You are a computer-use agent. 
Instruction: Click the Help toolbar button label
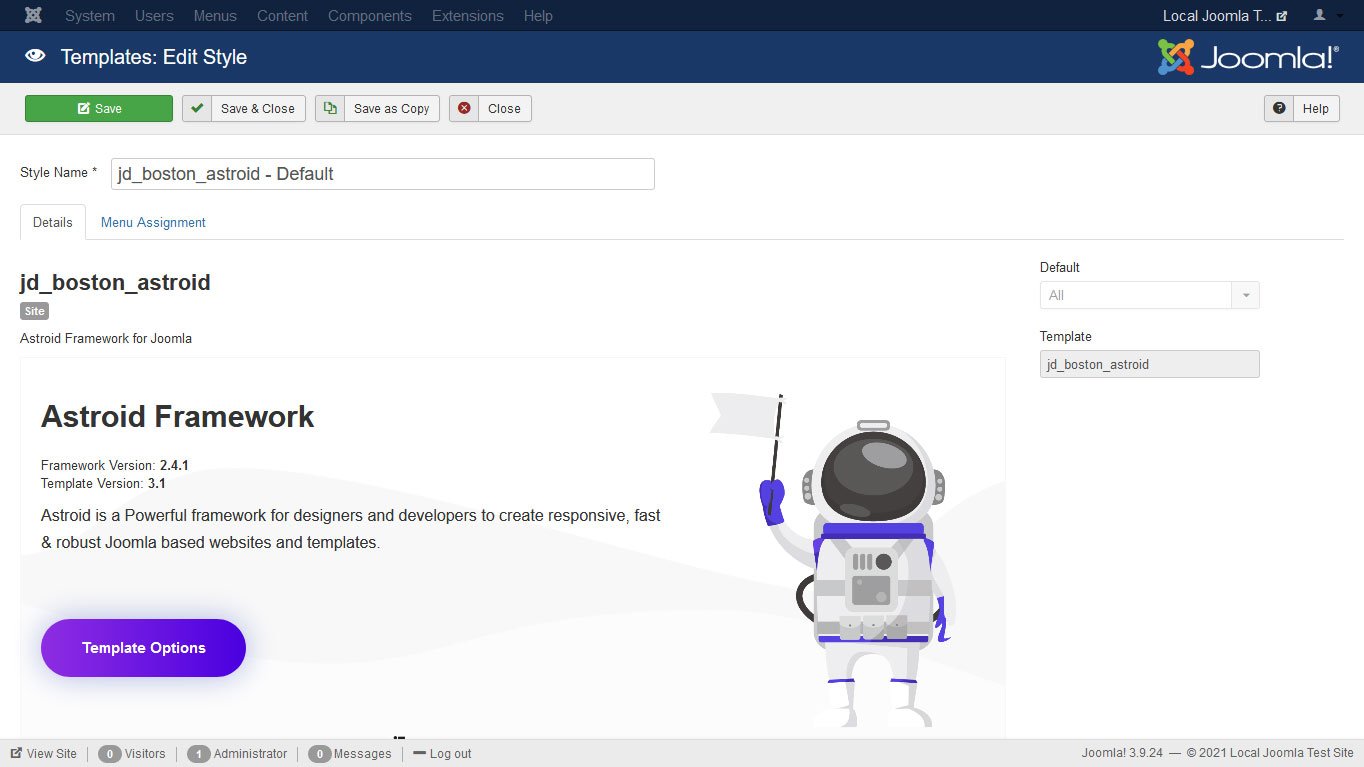tap(1316, 109)
